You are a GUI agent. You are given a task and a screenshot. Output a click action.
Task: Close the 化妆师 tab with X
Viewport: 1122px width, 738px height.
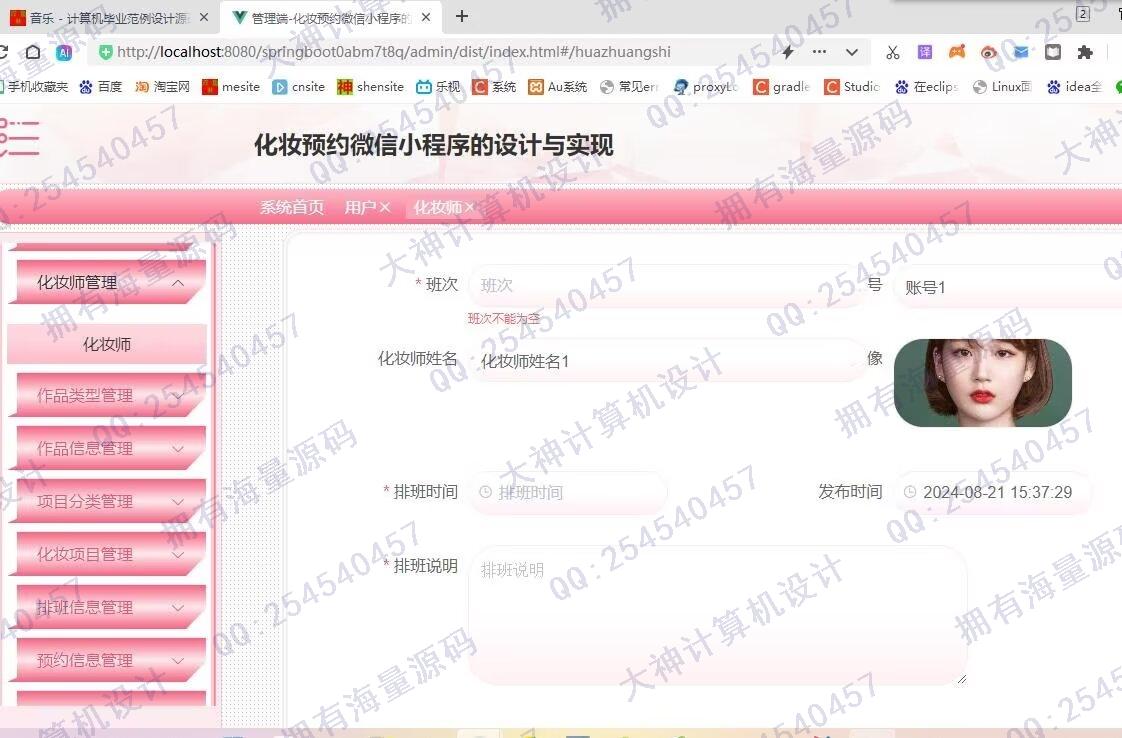tap(469, 207)
